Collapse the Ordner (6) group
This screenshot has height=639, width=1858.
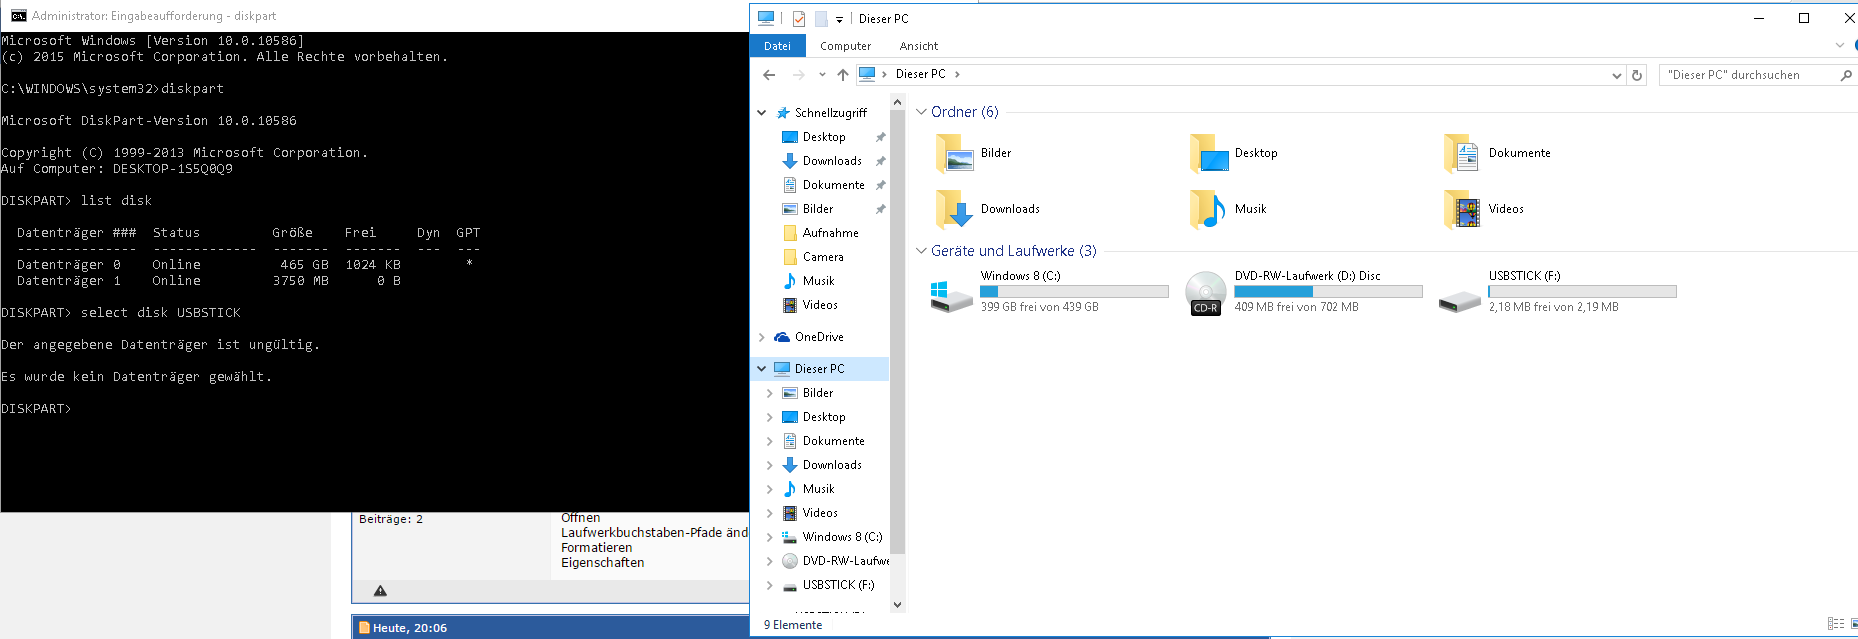(922, 112)
